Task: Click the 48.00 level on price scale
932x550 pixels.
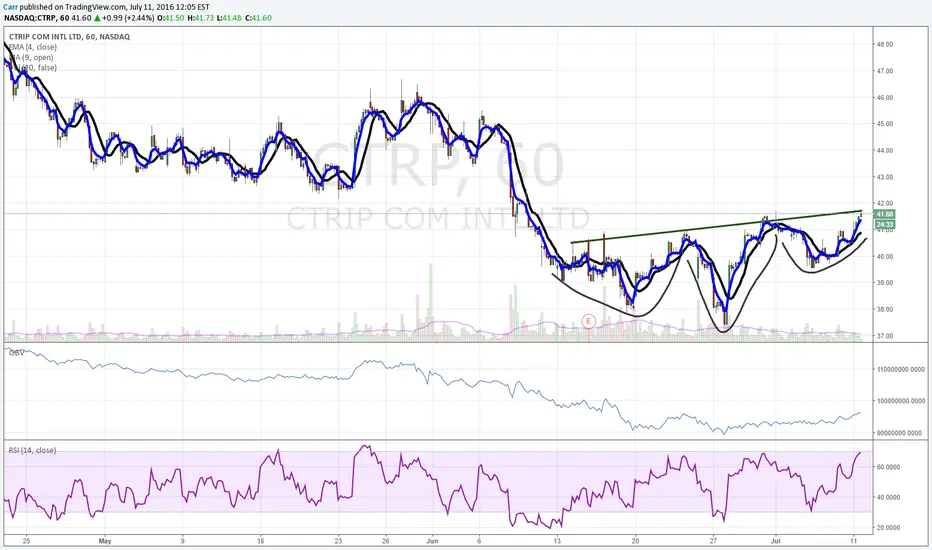Action: coord(884,44)
